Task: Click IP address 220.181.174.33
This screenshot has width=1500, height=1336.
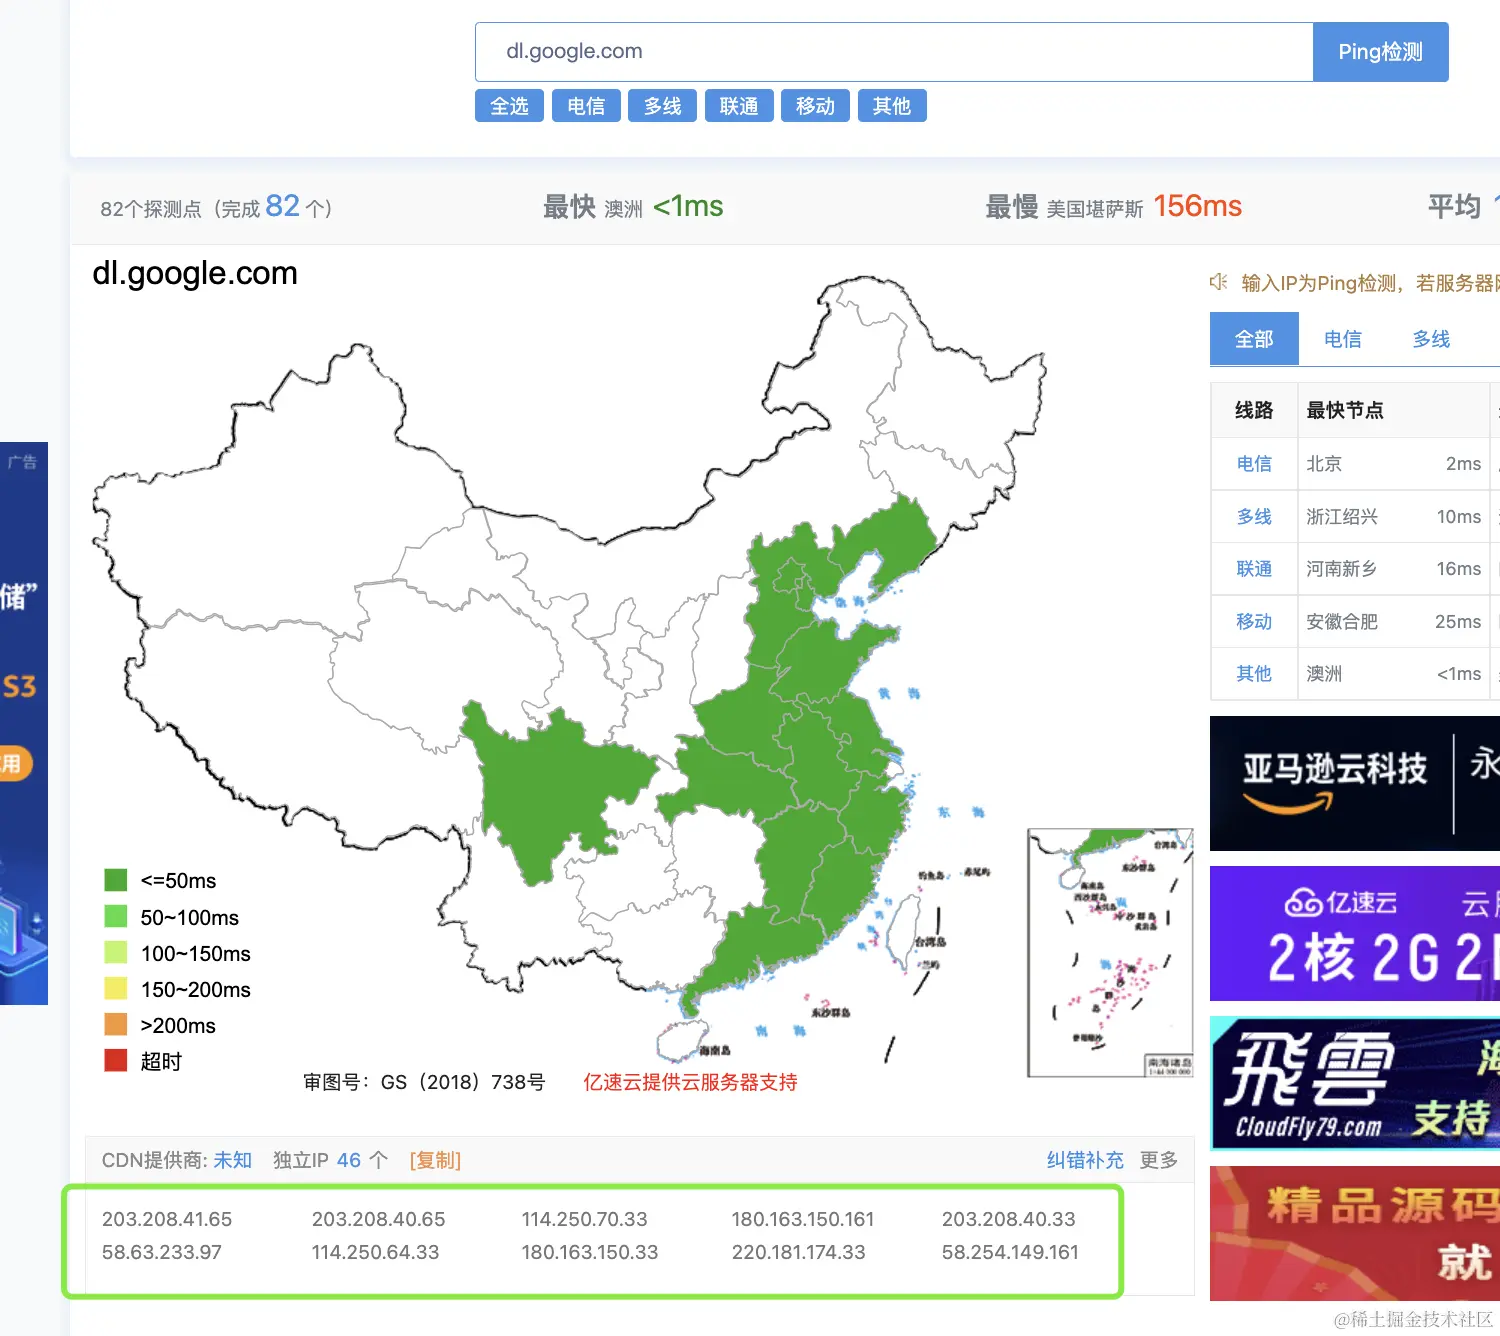Action: pos(798,1252)
